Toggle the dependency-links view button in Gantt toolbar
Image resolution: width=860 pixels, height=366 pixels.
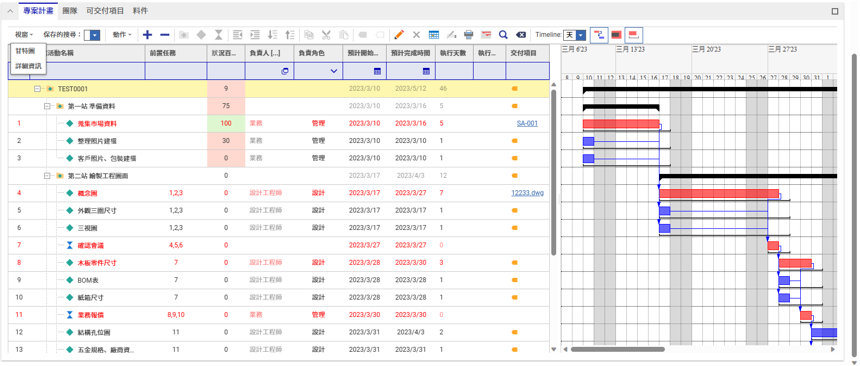(599, 35)
